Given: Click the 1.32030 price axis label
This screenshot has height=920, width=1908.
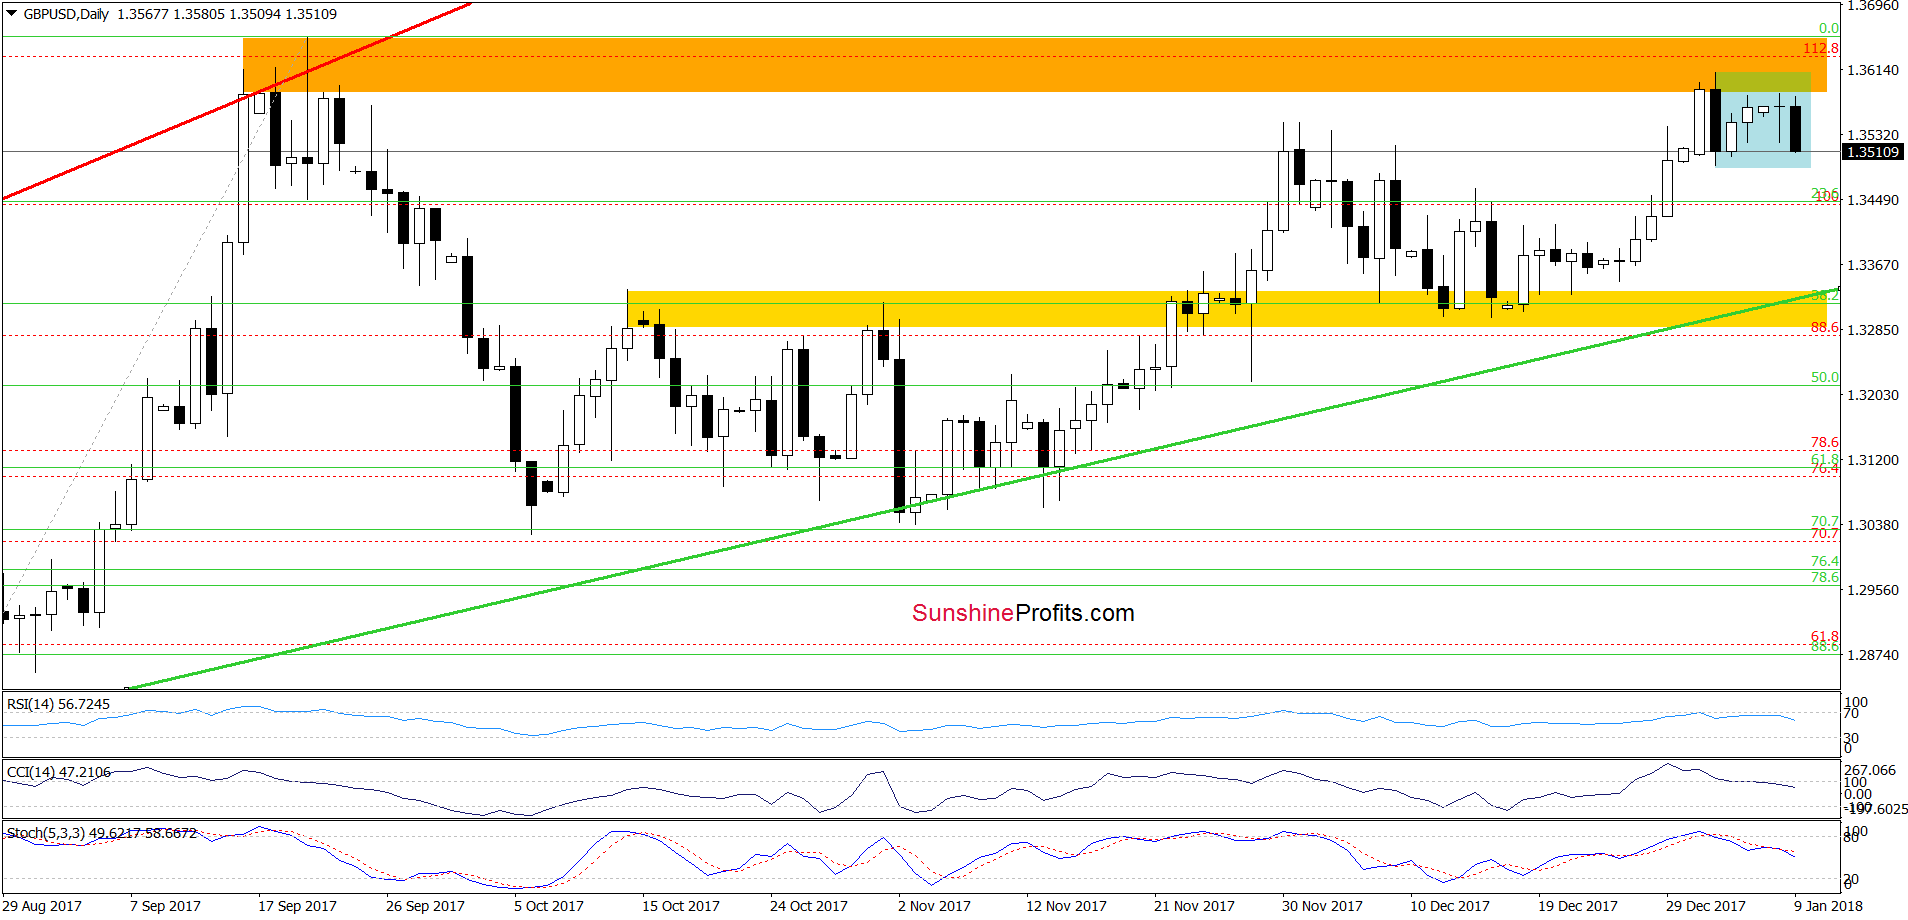Looking at the screenshot, I should (1873, 395).
